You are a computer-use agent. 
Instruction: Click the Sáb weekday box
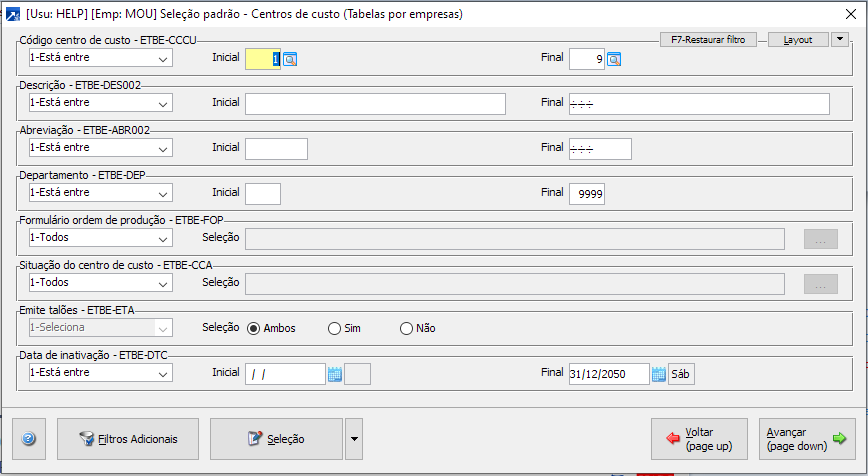coord(681,374)
